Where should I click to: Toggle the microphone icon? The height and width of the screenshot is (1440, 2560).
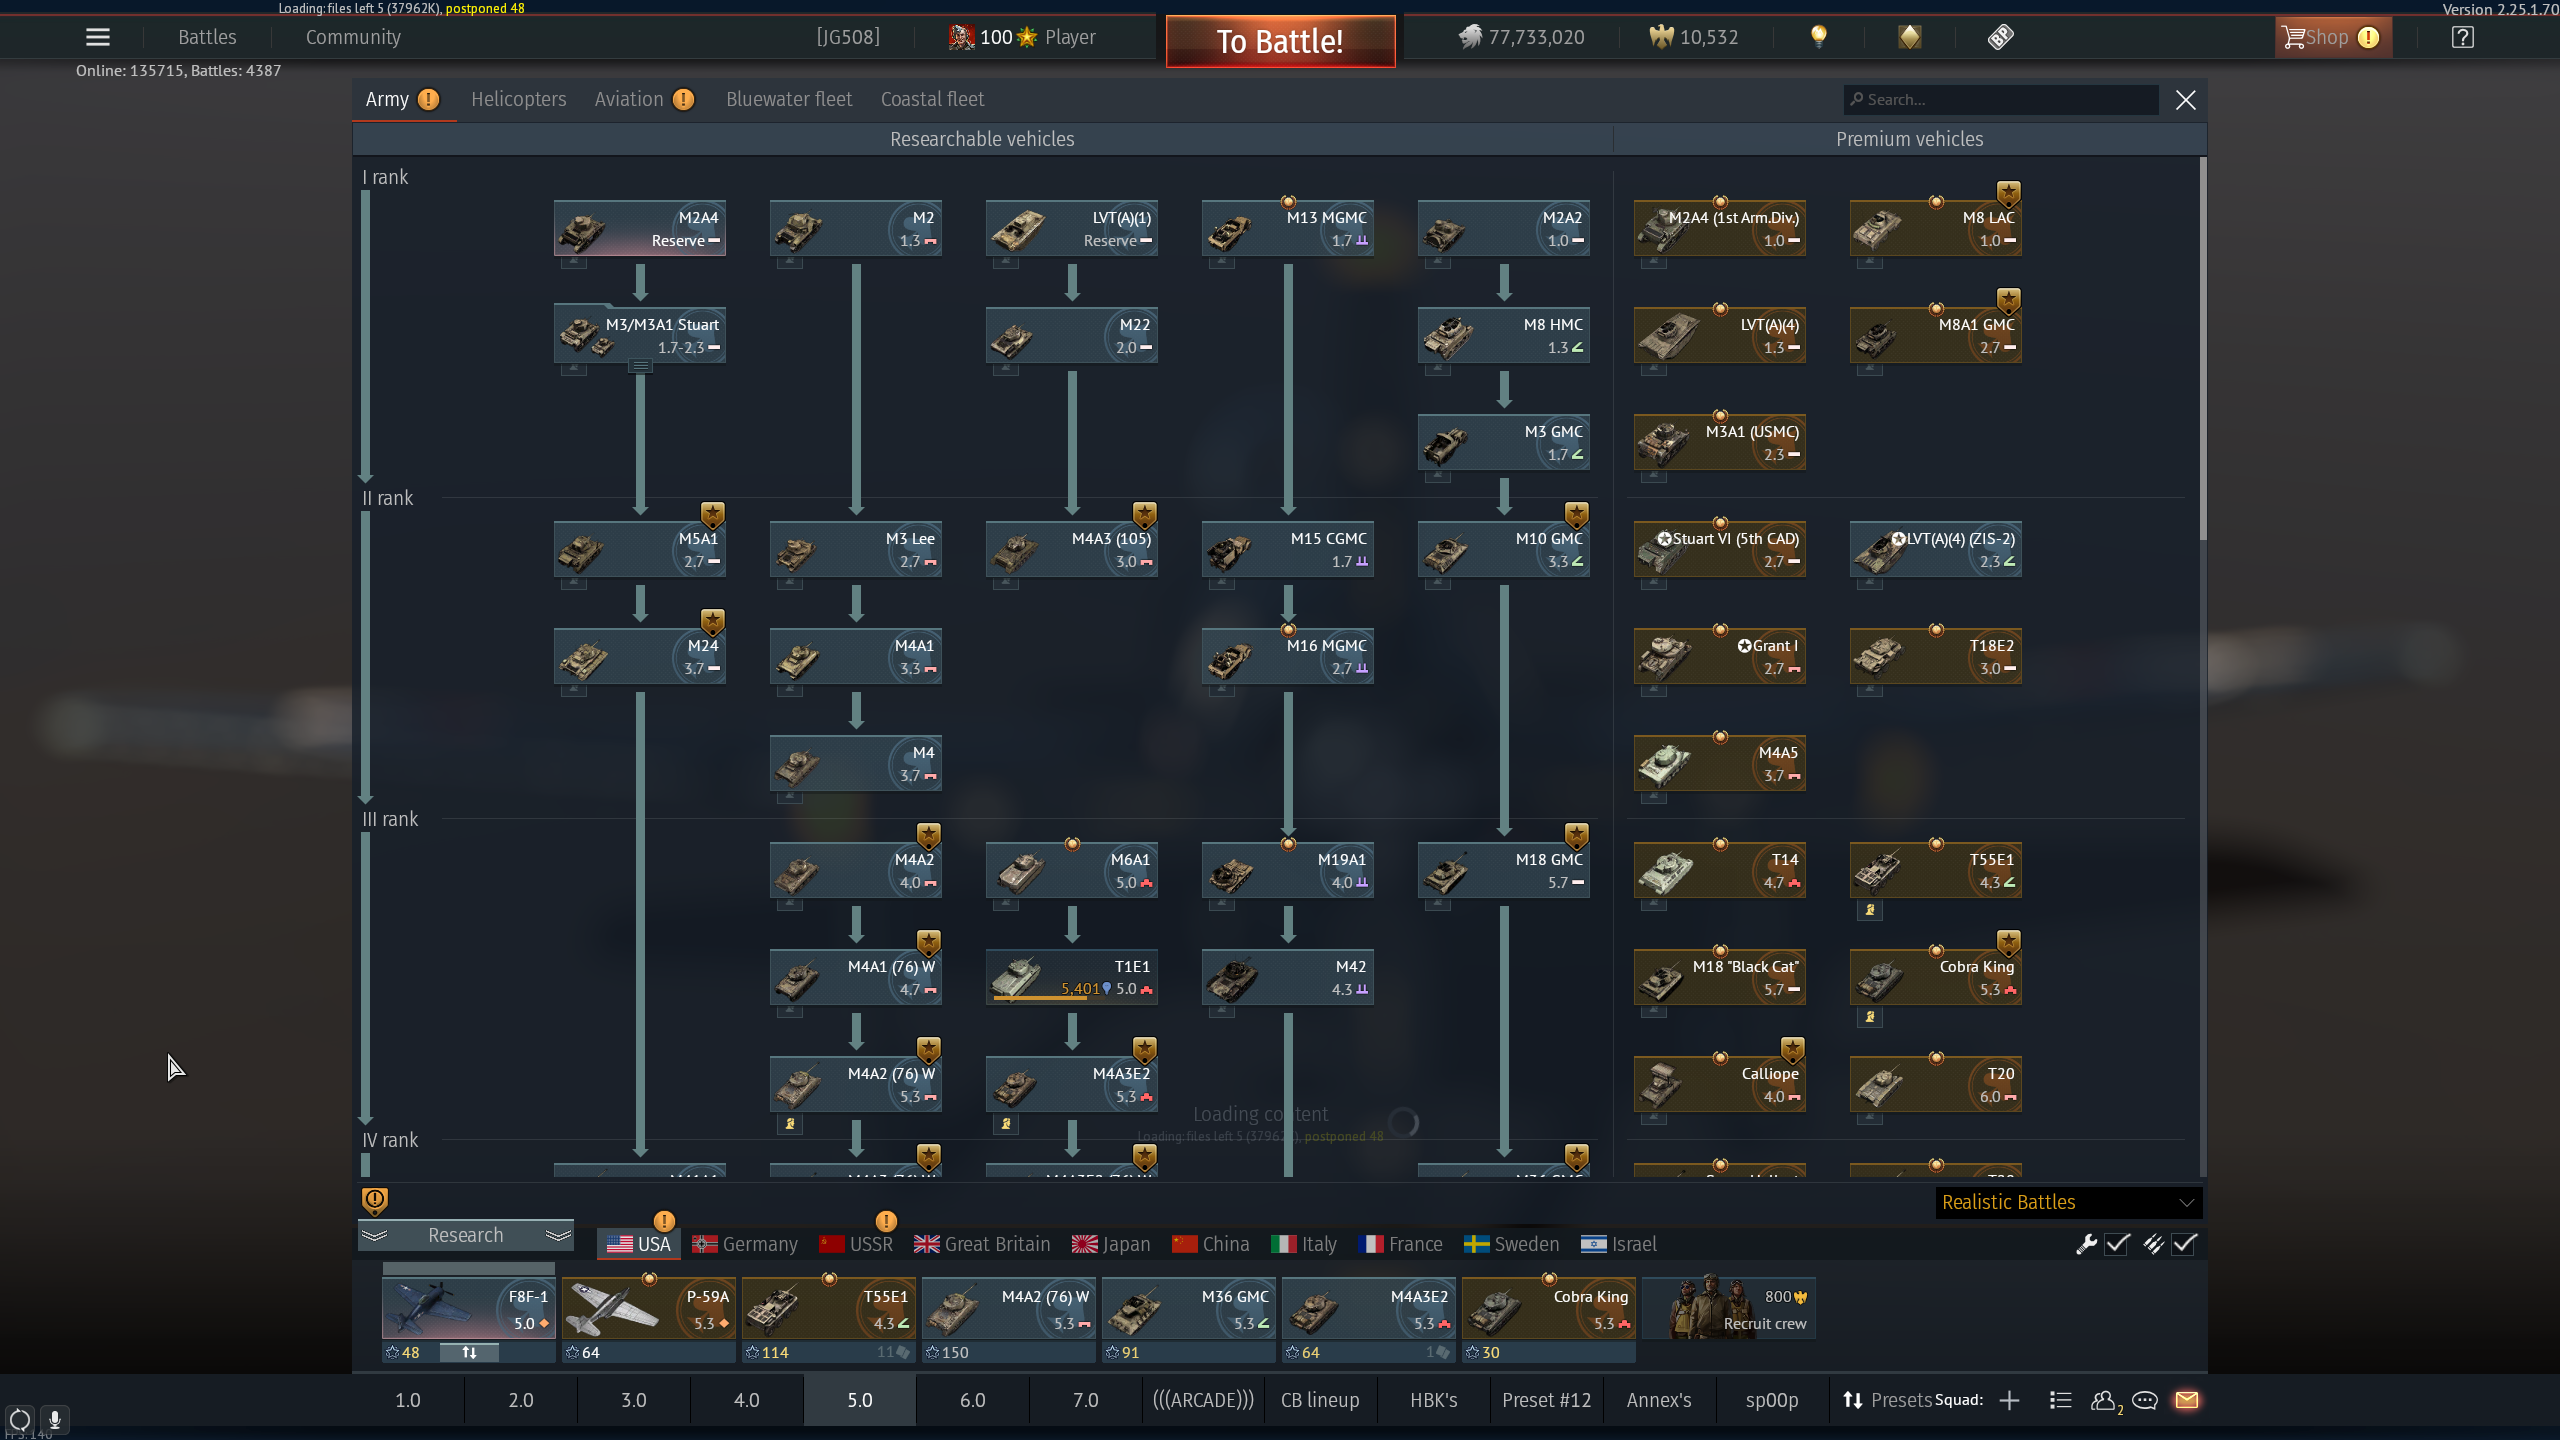54,1419
